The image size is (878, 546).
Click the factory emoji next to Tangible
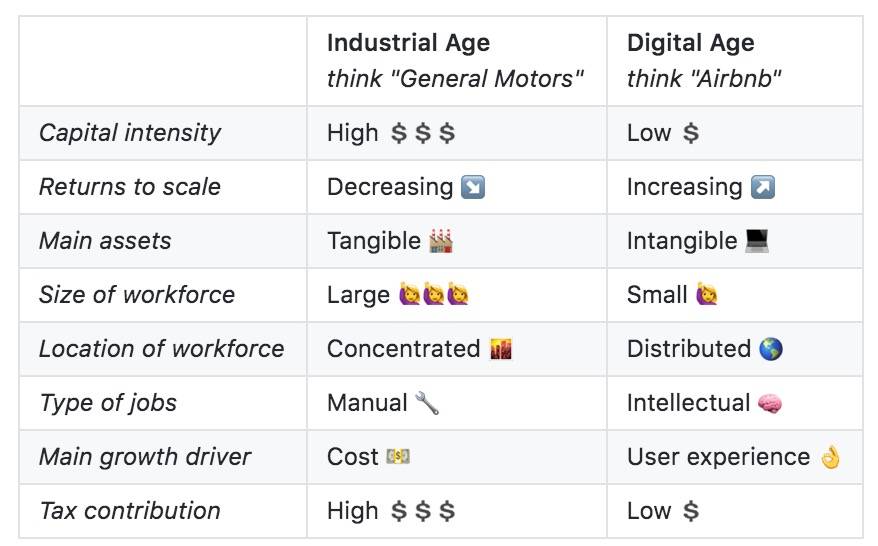pos(441,241)
